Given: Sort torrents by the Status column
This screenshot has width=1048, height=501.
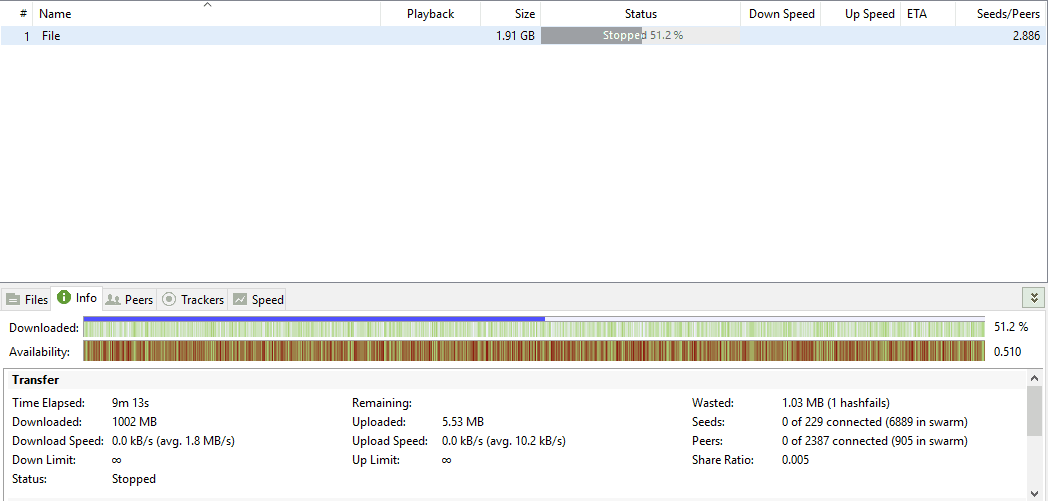Looking at the screenshot, I should click(640, 13).
